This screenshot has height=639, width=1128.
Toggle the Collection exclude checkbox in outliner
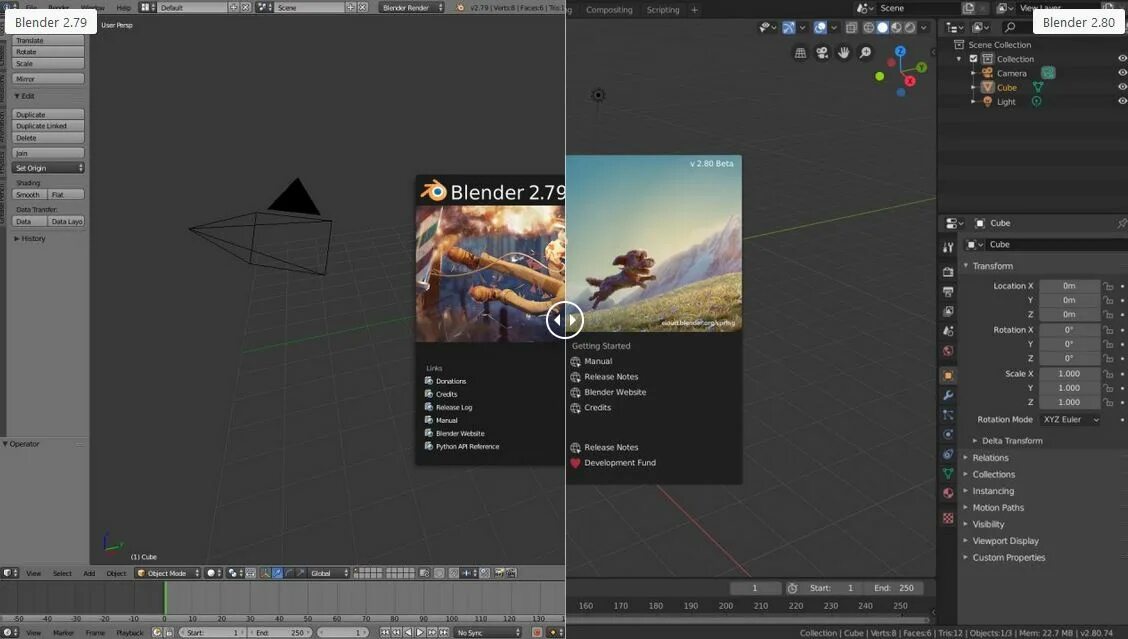pos(973,59)
